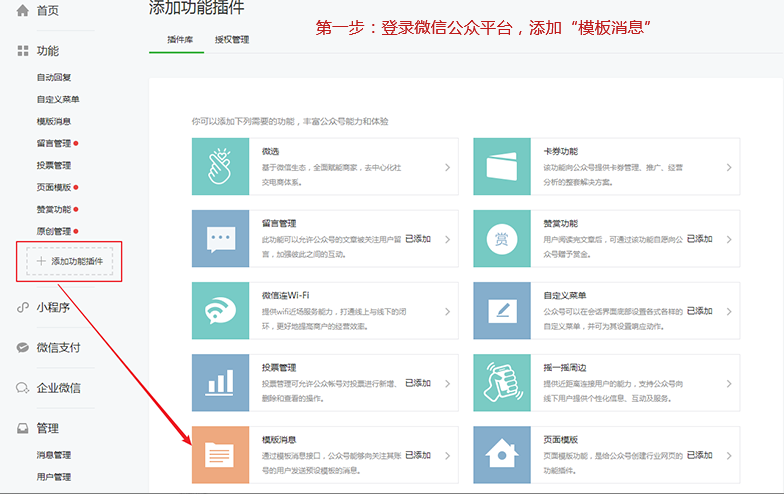
Task: Click the 摇一摇周边 card title
Action: tap(564, 368)
